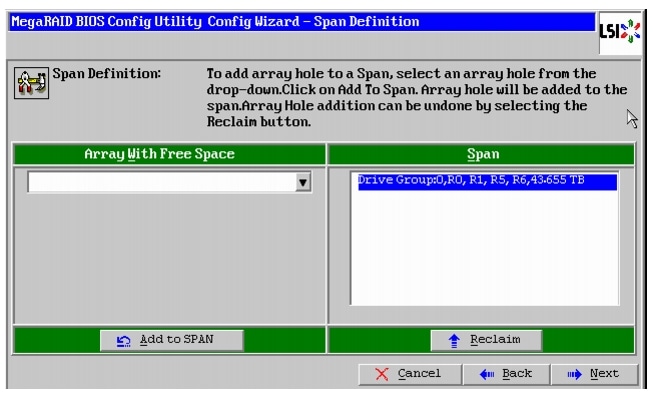
Task: Go Back to the previous wizard step
Action: pyautogui.click(x=506, y=374)
